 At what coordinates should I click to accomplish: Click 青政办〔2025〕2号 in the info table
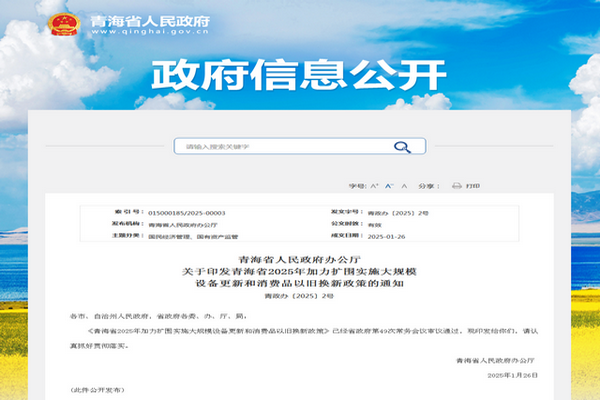[396, 213]
